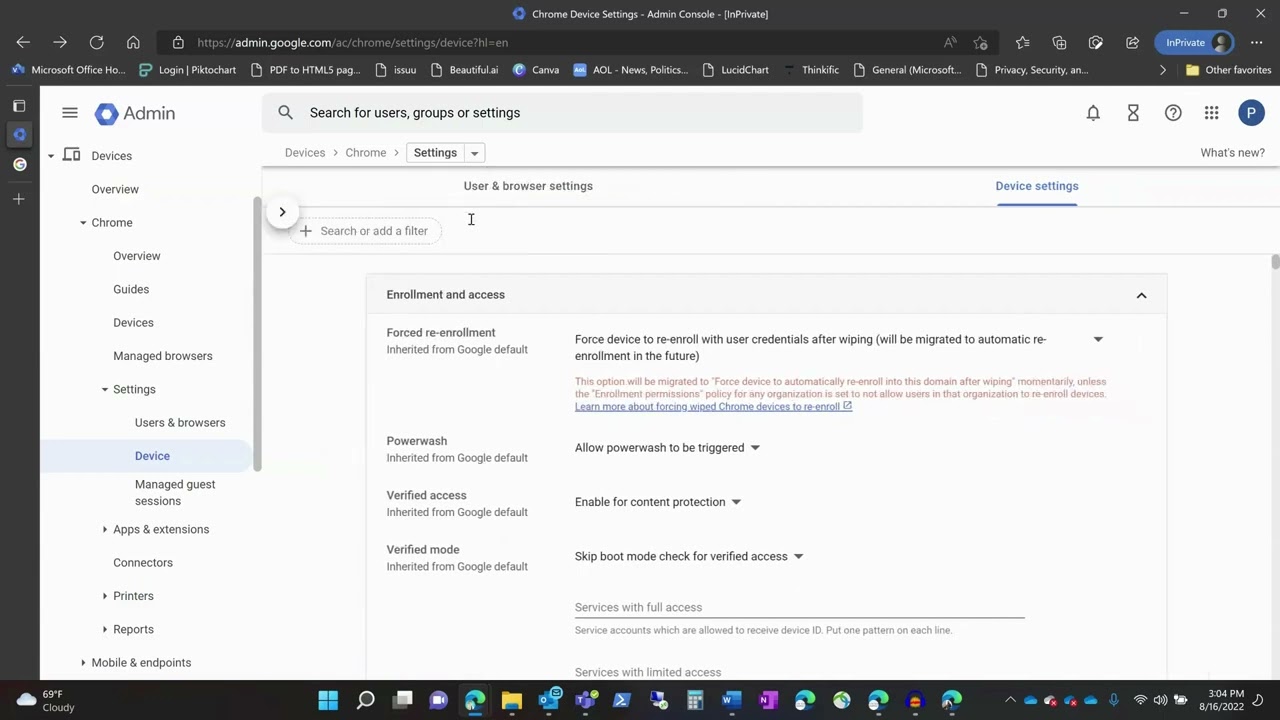Click the Devices breadcrumb link

305,153
